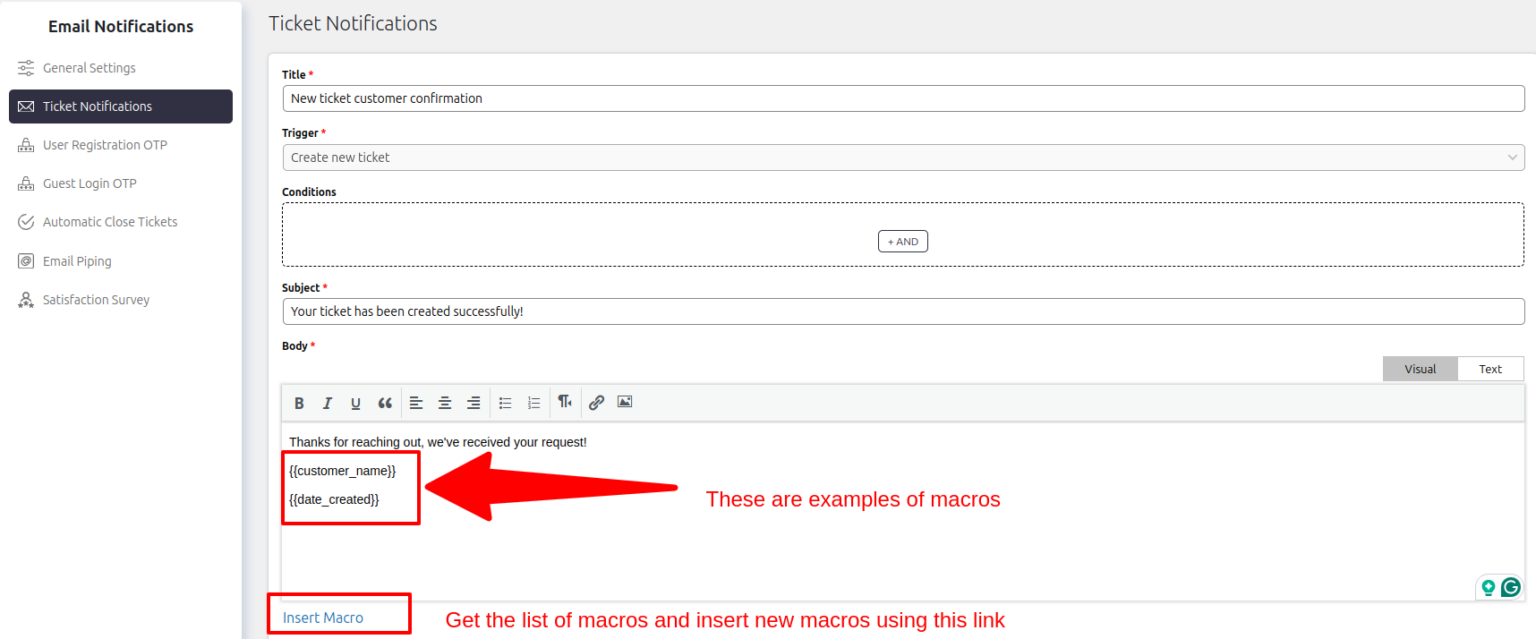Click the Insert Macro link
This screenshot has height=639, width=1536.
pyautogui.click(x=323, y=617)
